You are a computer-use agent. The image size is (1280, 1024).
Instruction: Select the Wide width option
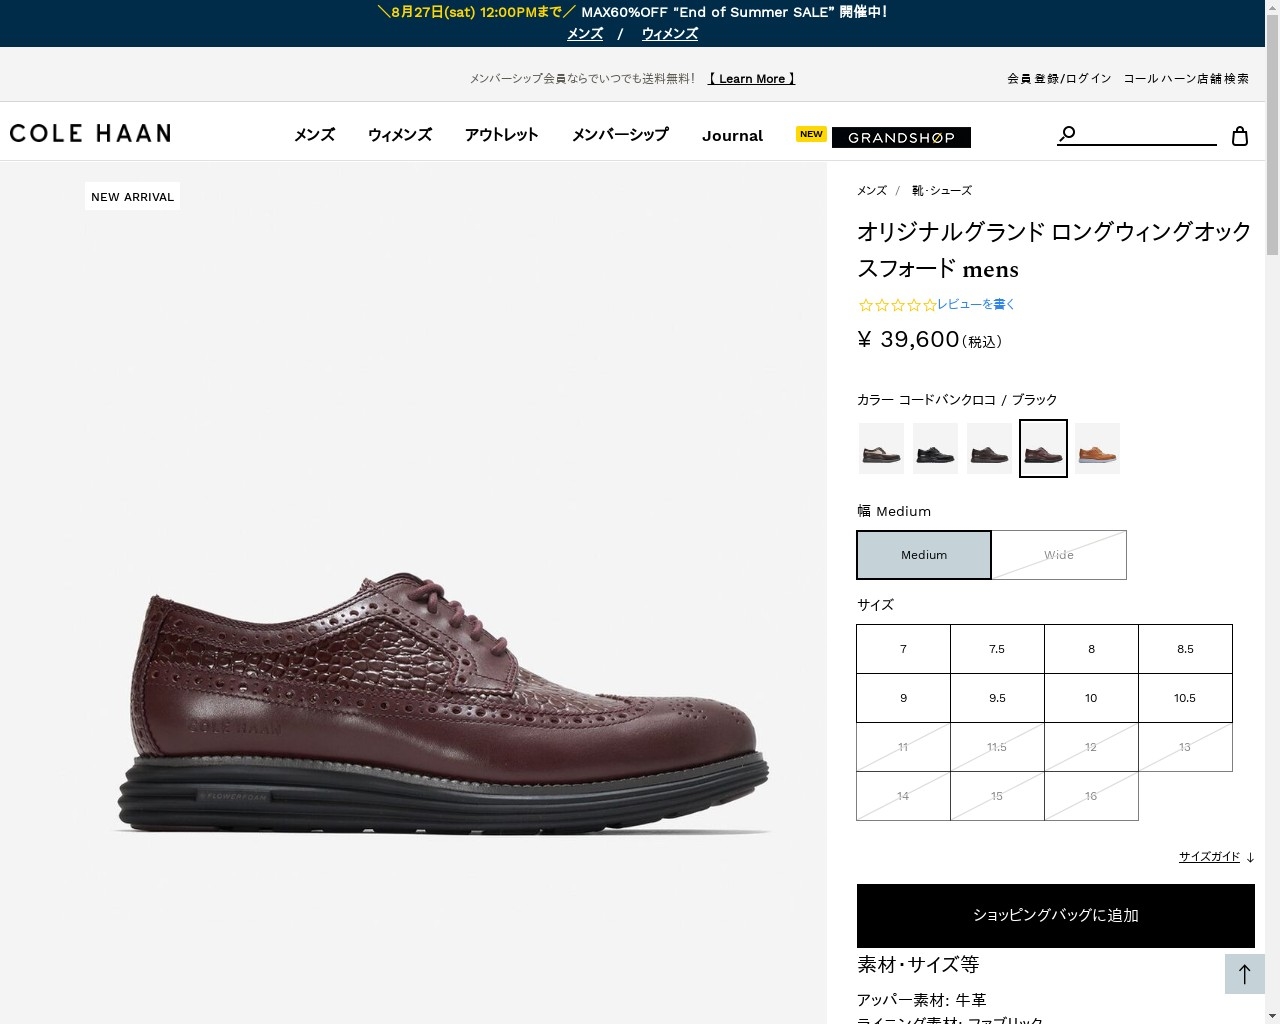point(1059,555)
